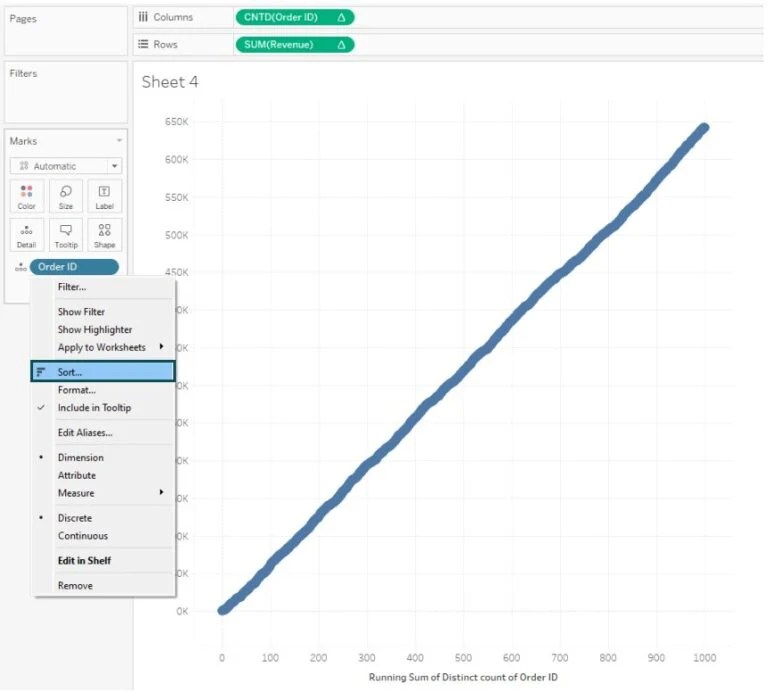The image size is (768, 693).
Task: Open the Marks card dropdown arrow
Action: coord(119,141)
